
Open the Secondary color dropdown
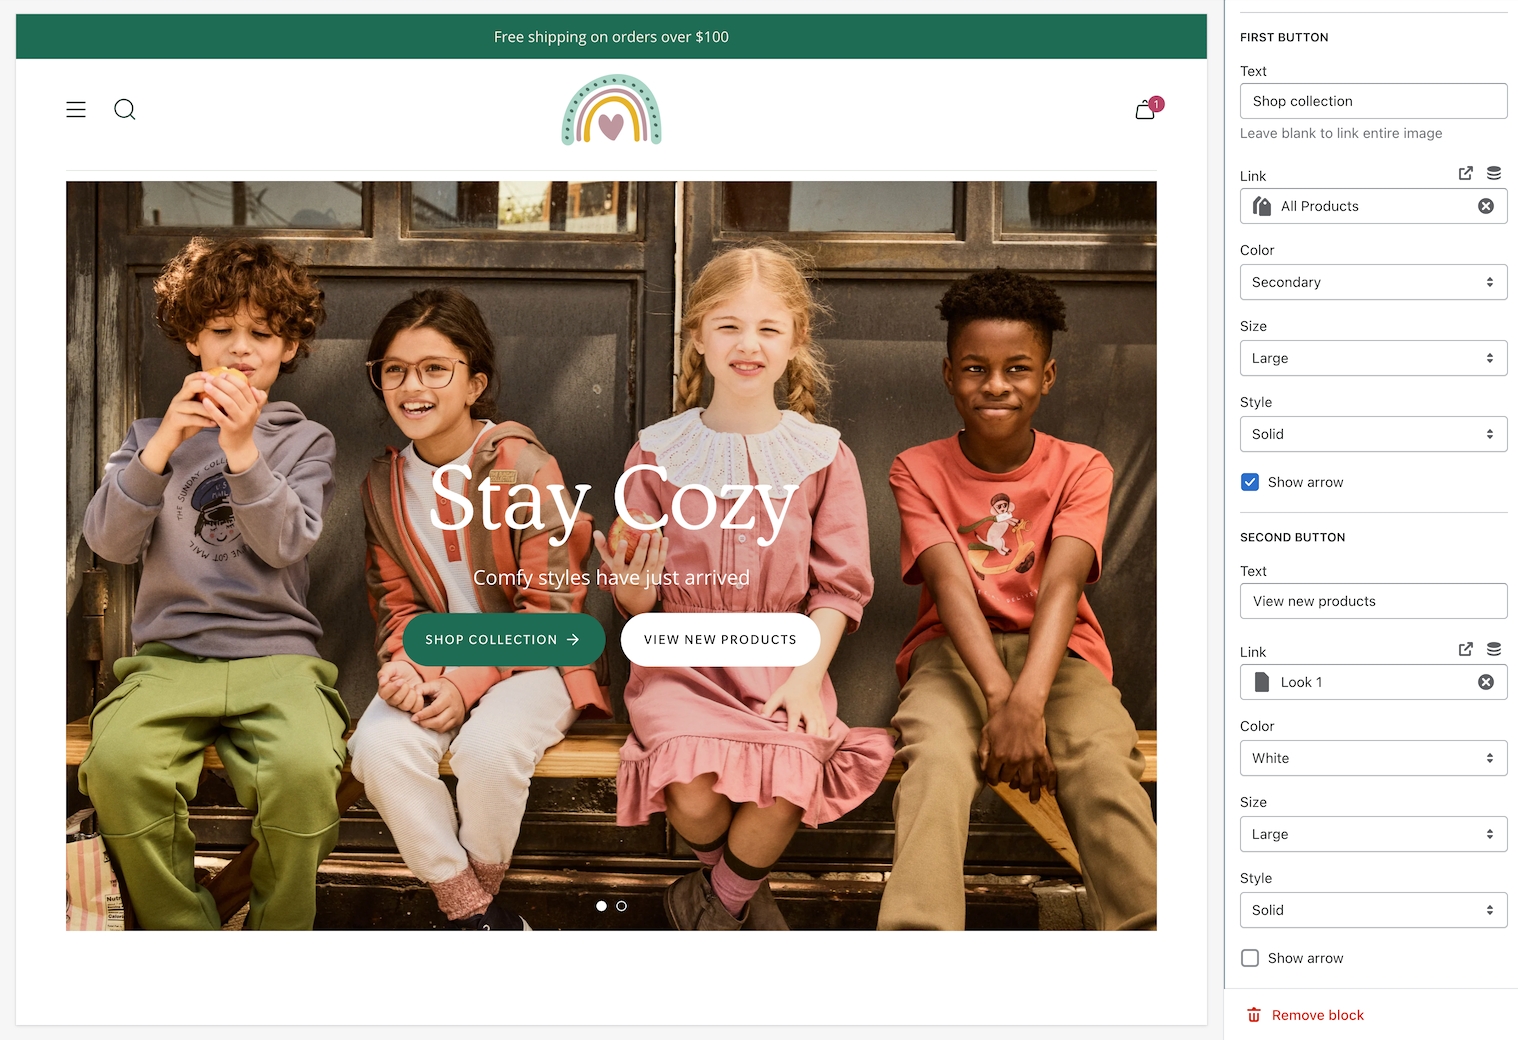pyautogui.click(x=1372, y=282)
